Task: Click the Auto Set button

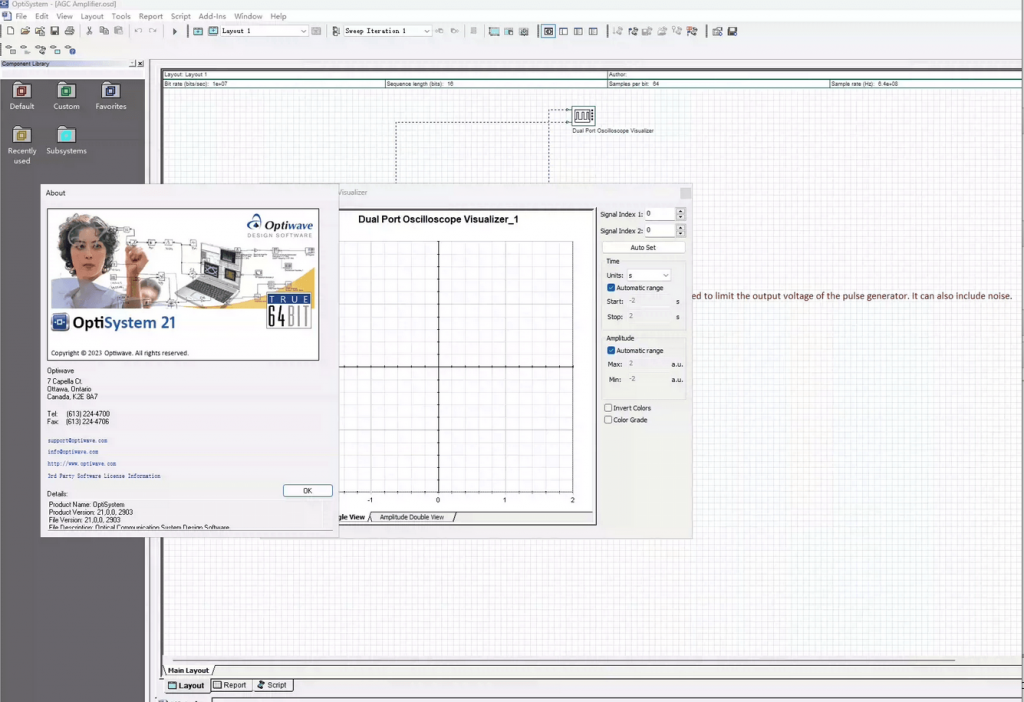Action: 643,247
